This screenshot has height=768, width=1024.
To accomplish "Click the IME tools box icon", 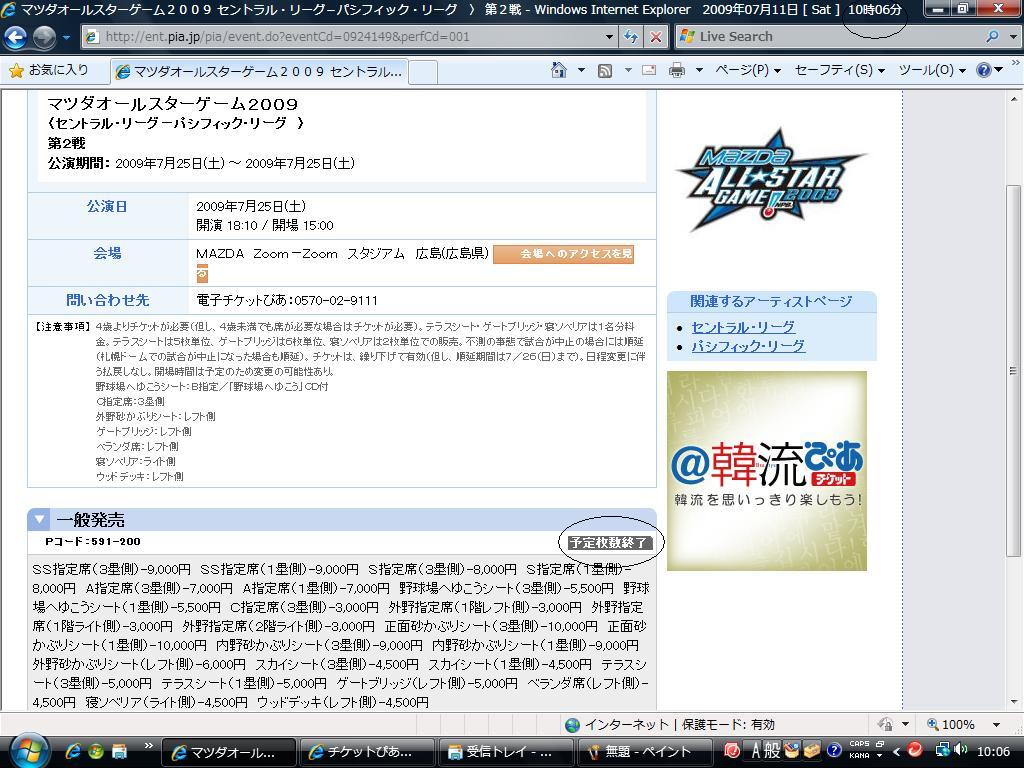I will [812, 750].
